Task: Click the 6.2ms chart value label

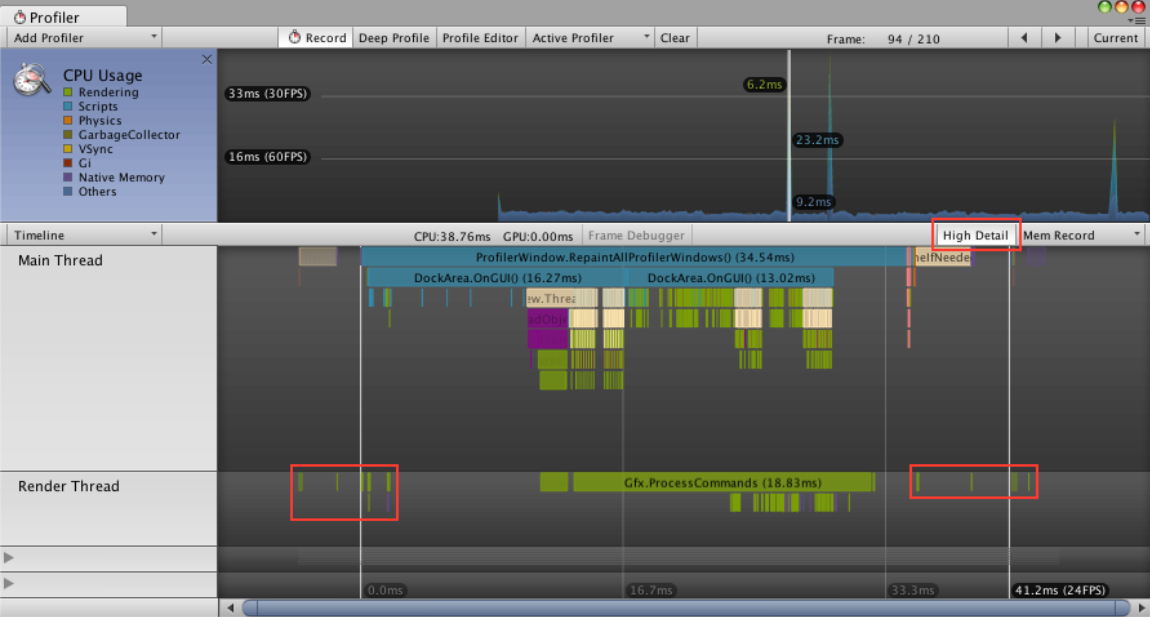Action: coord(763,84)
